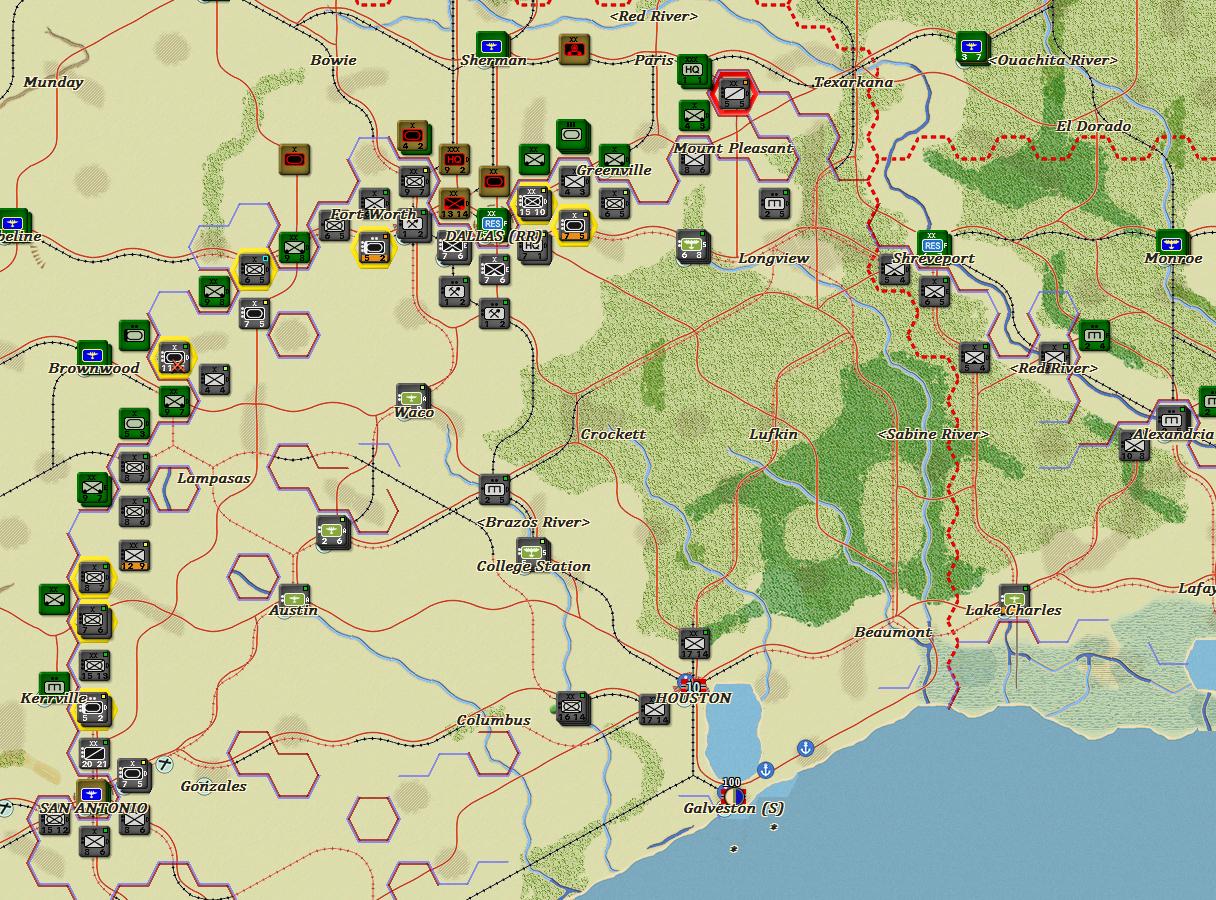
Task: Click the HOUSTON city label
Action: click(693, 698)
